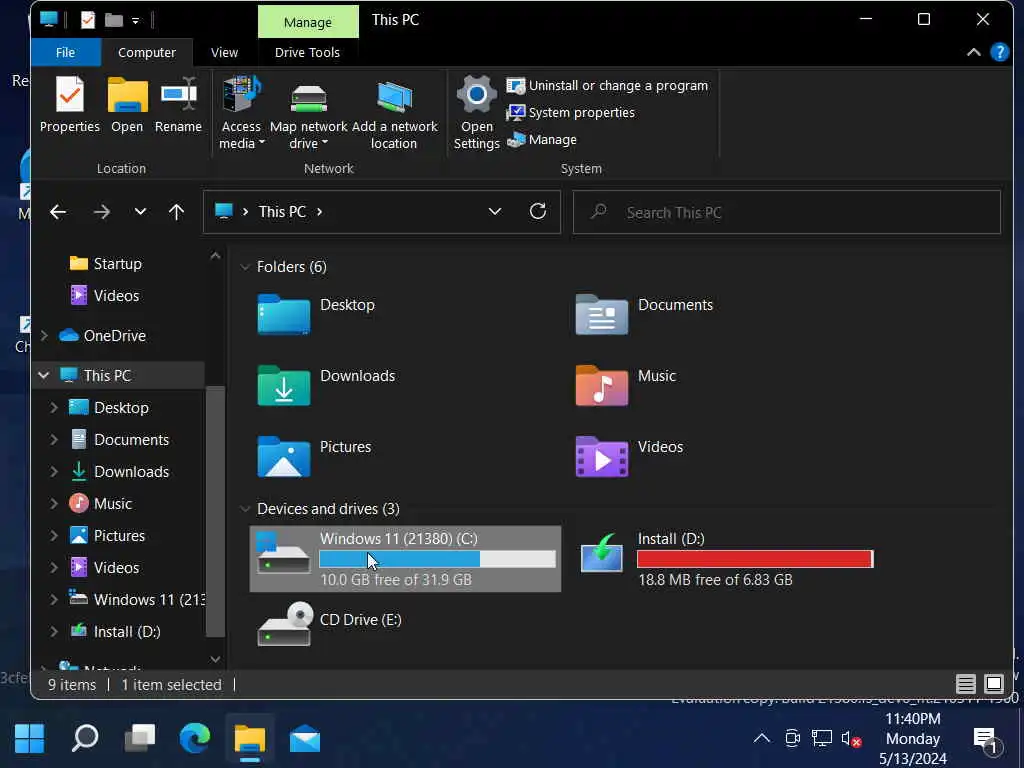Go up one level with up arrow

pos(176,212)
